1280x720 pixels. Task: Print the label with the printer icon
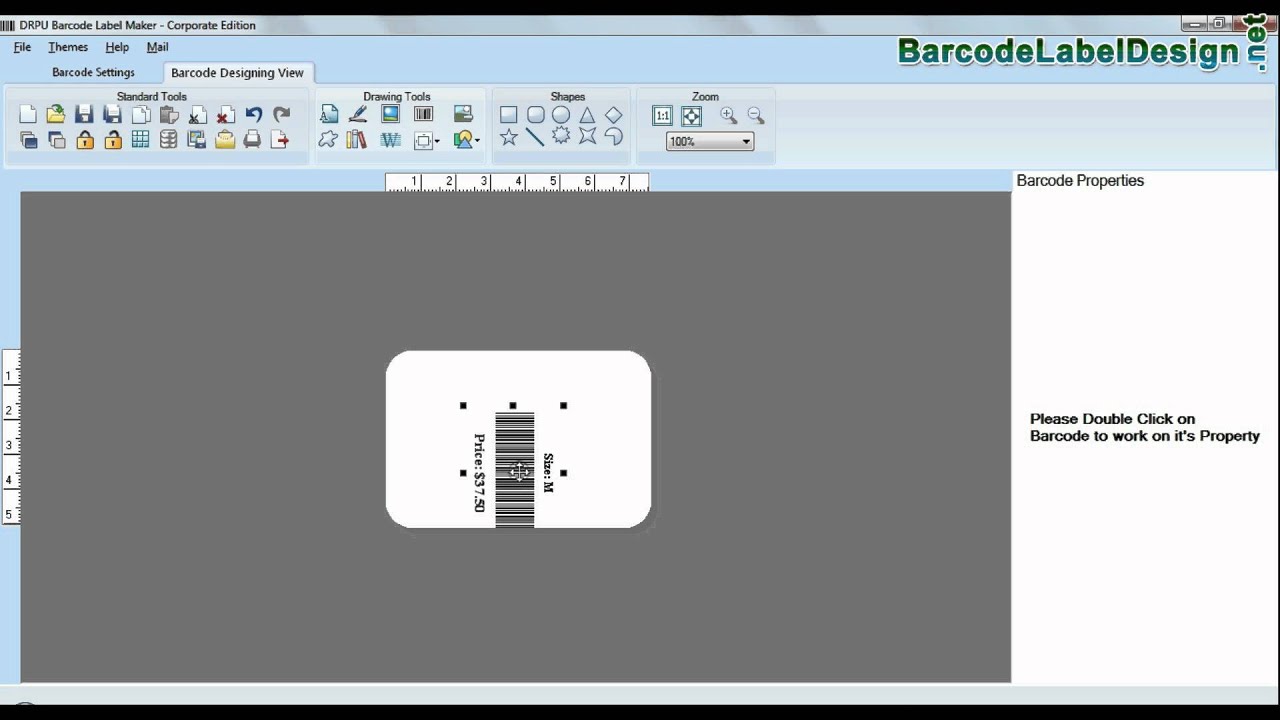click(x=253, y=140)
